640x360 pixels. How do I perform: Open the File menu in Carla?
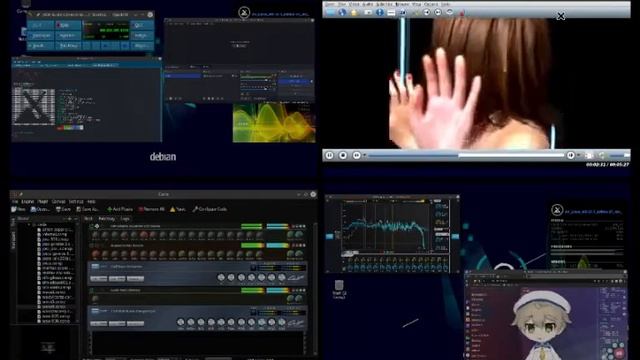[15, 202]
